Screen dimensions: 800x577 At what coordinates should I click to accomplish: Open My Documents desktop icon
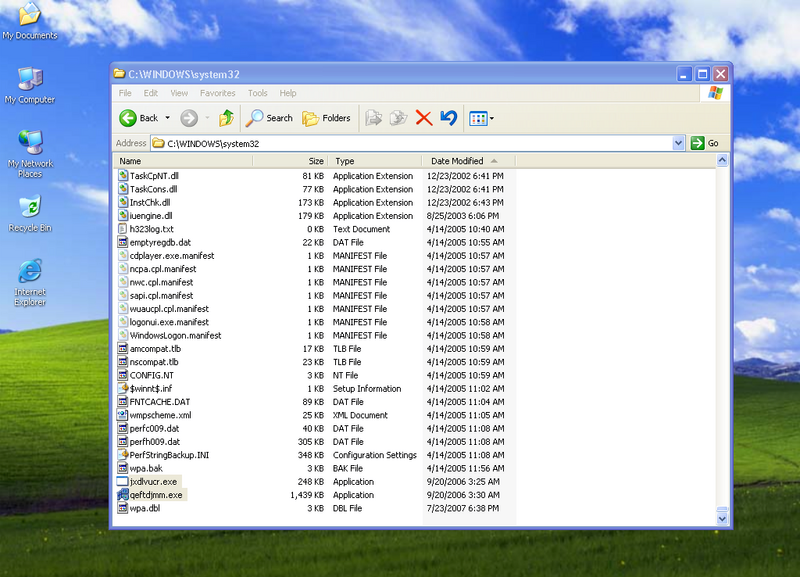30,21
